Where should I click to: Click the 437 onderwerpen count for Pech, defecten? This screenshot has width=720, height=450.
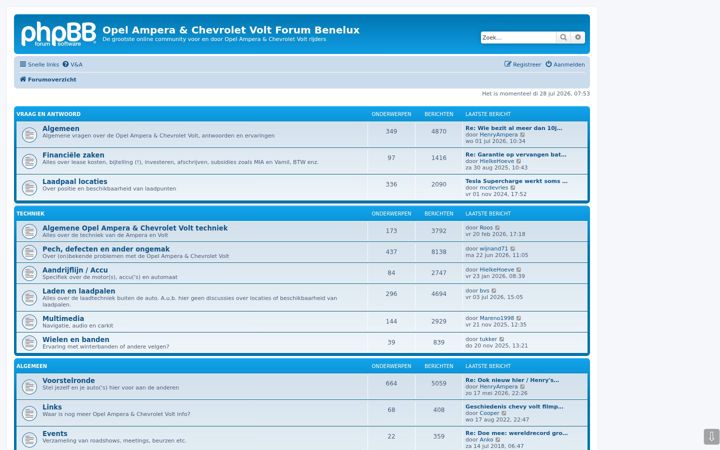(x=391, y=252)
